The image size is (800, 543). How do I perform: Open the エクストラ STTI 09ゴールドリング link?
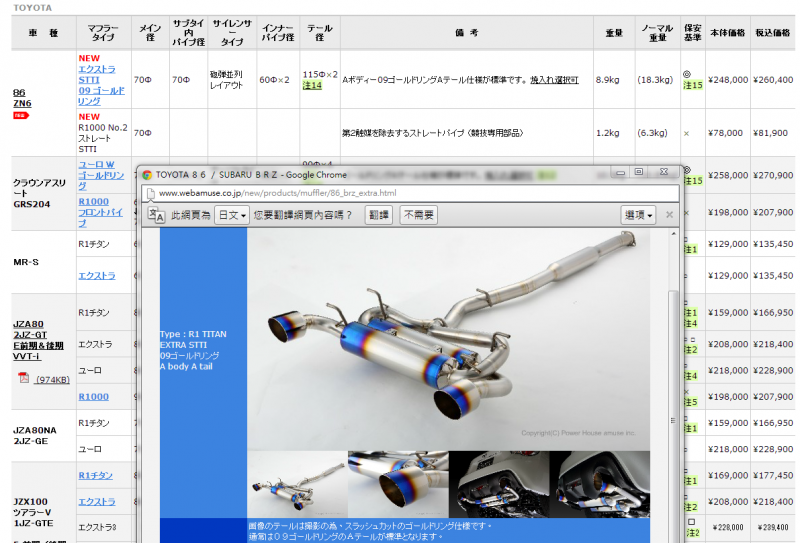coord(101,85)
